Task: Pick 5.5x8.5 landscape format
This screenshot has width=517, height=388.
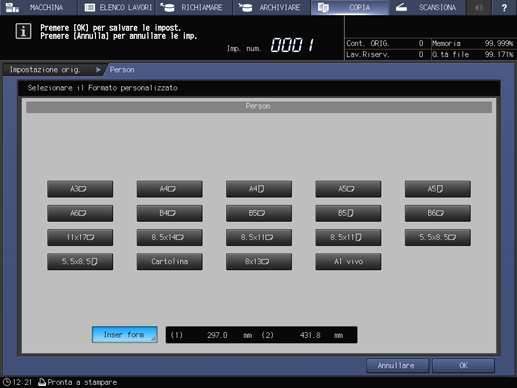Action: (438, 237)
